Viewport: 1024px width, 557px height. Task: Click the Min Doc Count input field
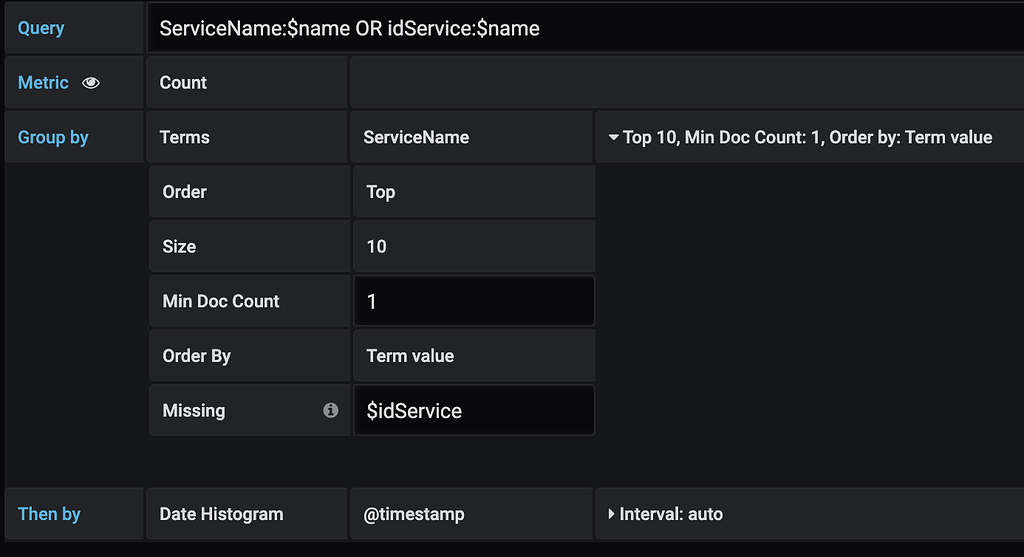473,301
